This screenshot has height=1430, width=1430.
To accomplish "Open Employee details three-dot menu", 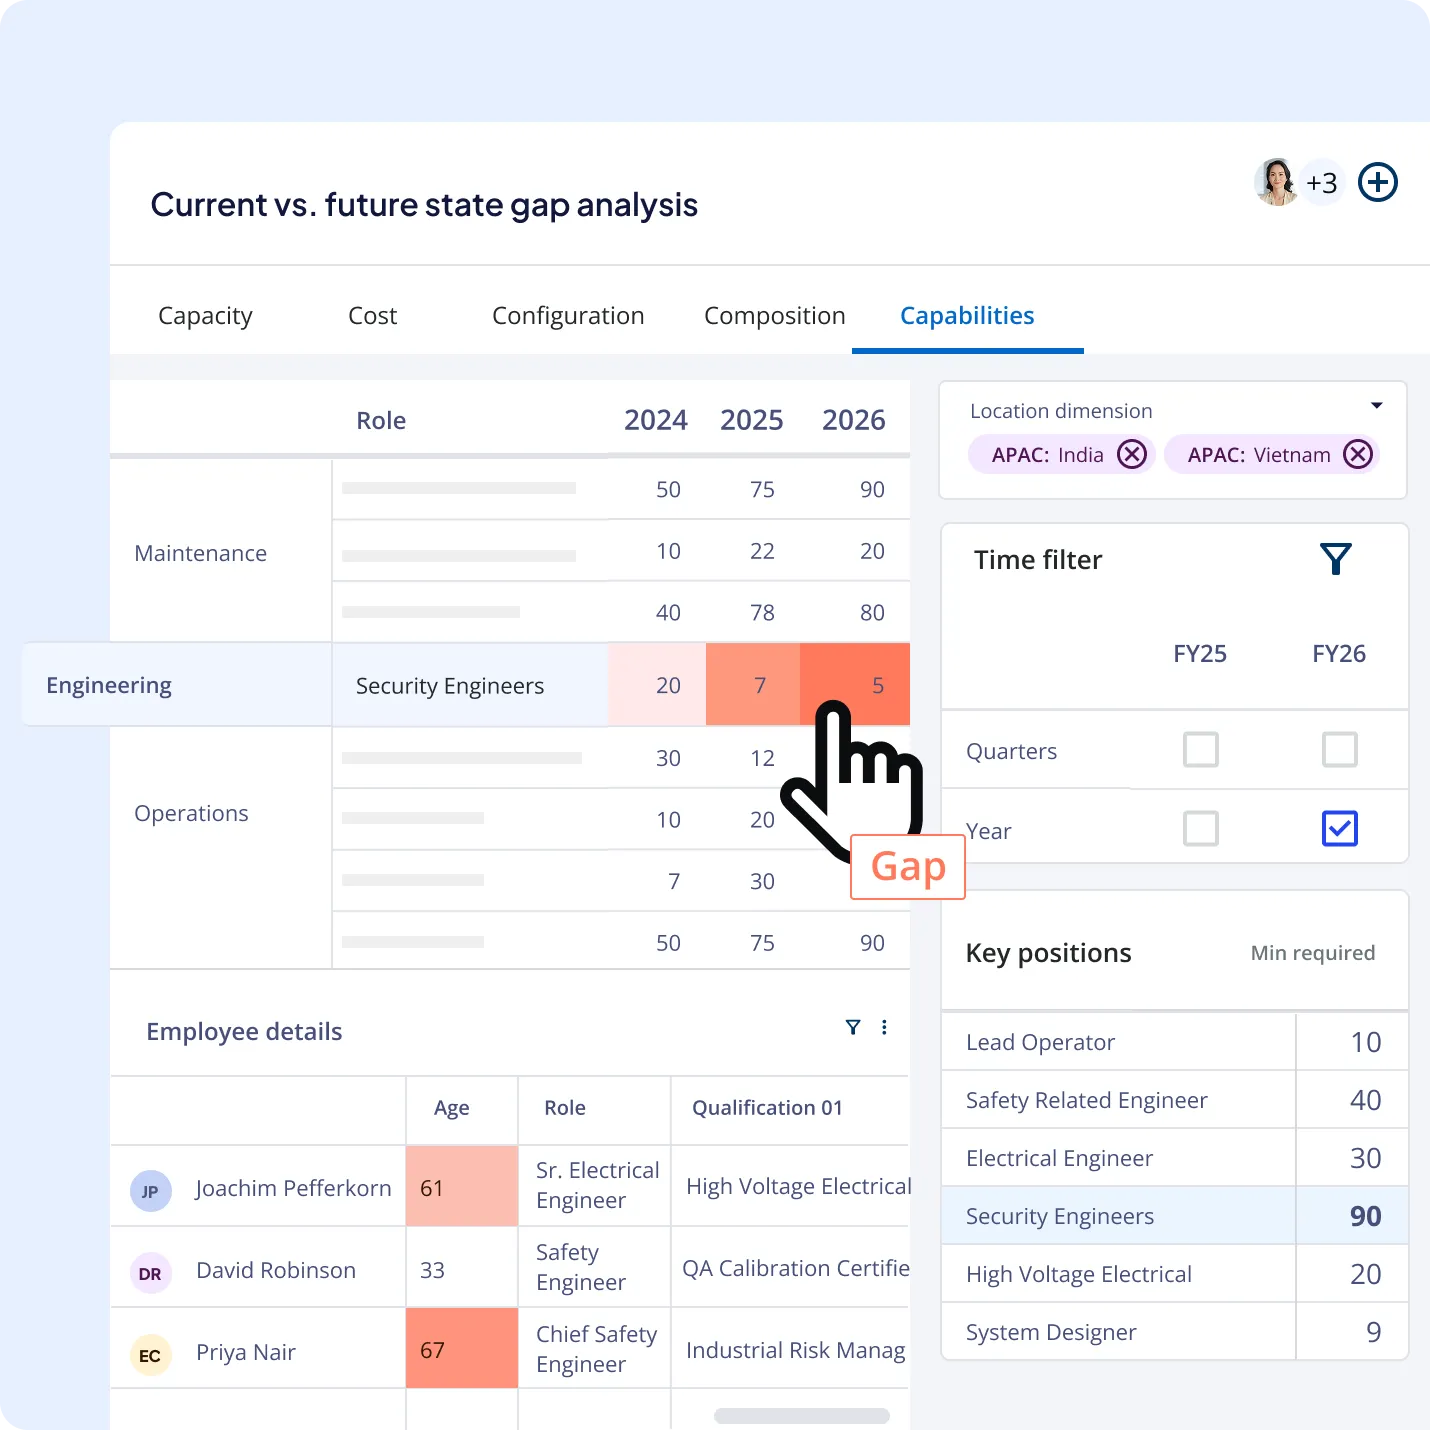I will click(x=884, y=1027).
